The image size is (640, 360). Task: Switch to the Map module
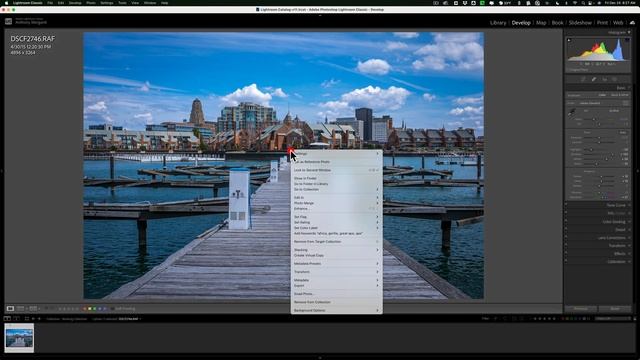(x=541, y=23)
